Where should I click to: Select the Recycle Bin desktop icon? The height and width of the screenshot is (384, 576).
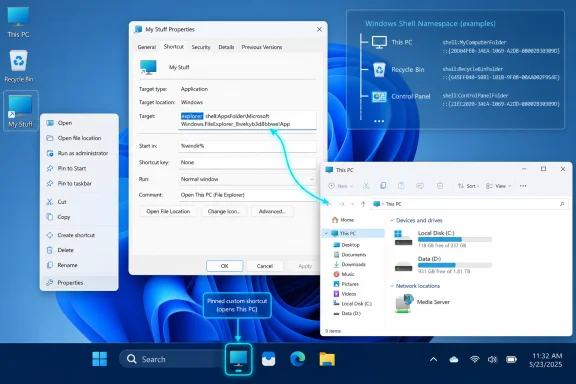(x=18, y=66)
